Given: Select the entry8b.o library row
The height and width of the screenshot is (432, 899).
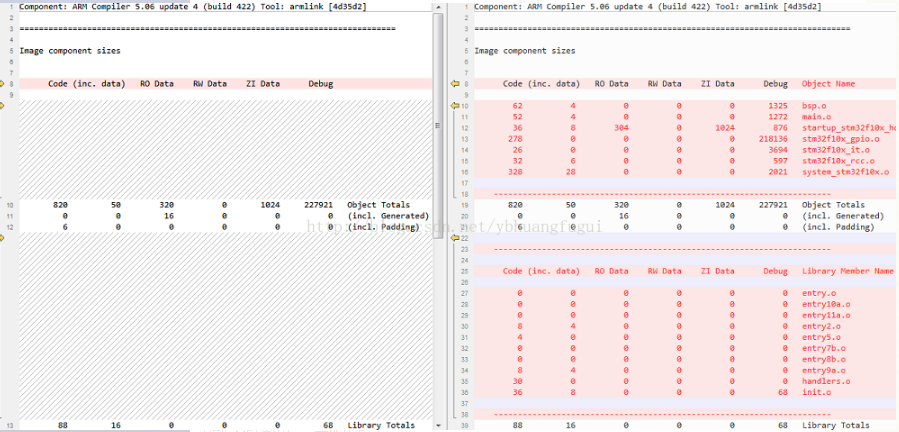Looking at the screenshot, I should coord(685,360).
